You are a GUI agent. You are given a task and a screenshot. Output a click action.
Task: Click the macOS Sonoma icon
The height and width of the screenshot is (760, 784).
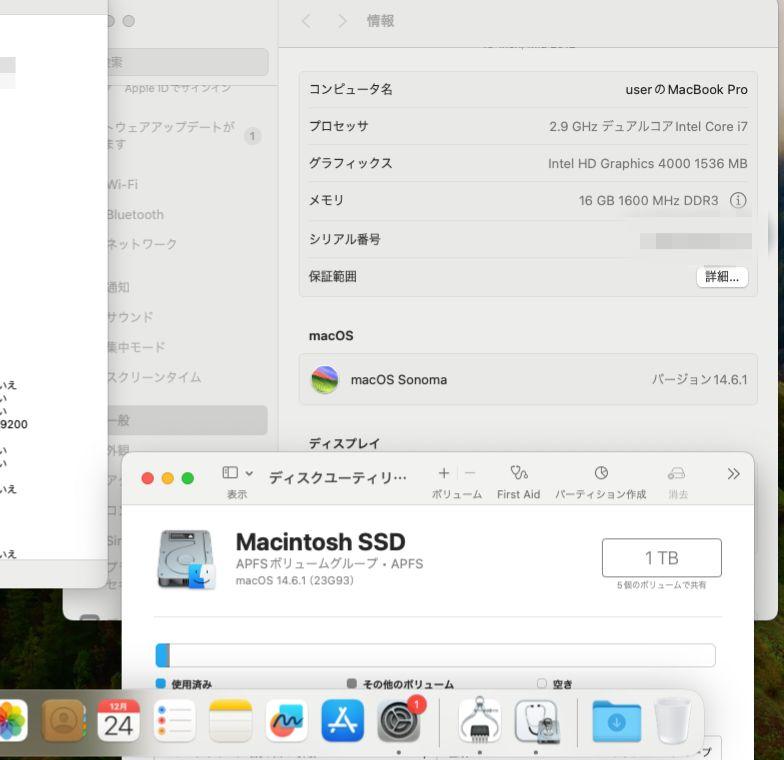tap(324, 380)
